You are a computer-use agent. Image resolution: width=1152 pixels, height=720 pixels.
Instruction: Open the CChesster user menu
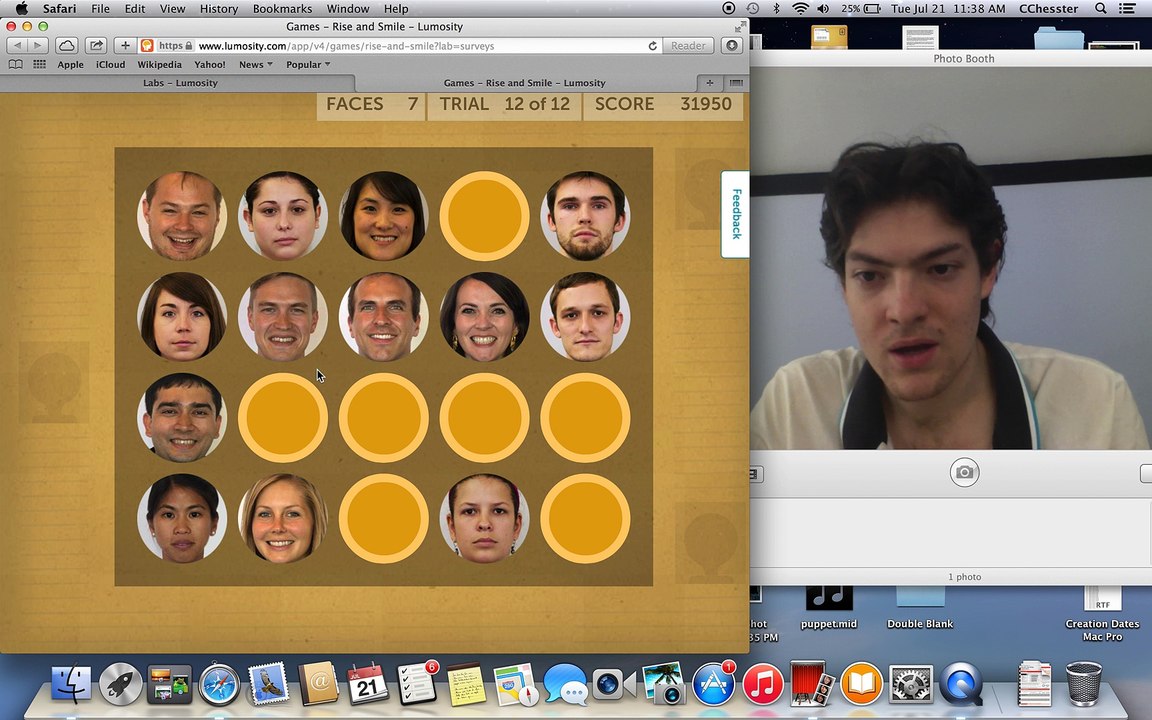tap(1048, 9)
